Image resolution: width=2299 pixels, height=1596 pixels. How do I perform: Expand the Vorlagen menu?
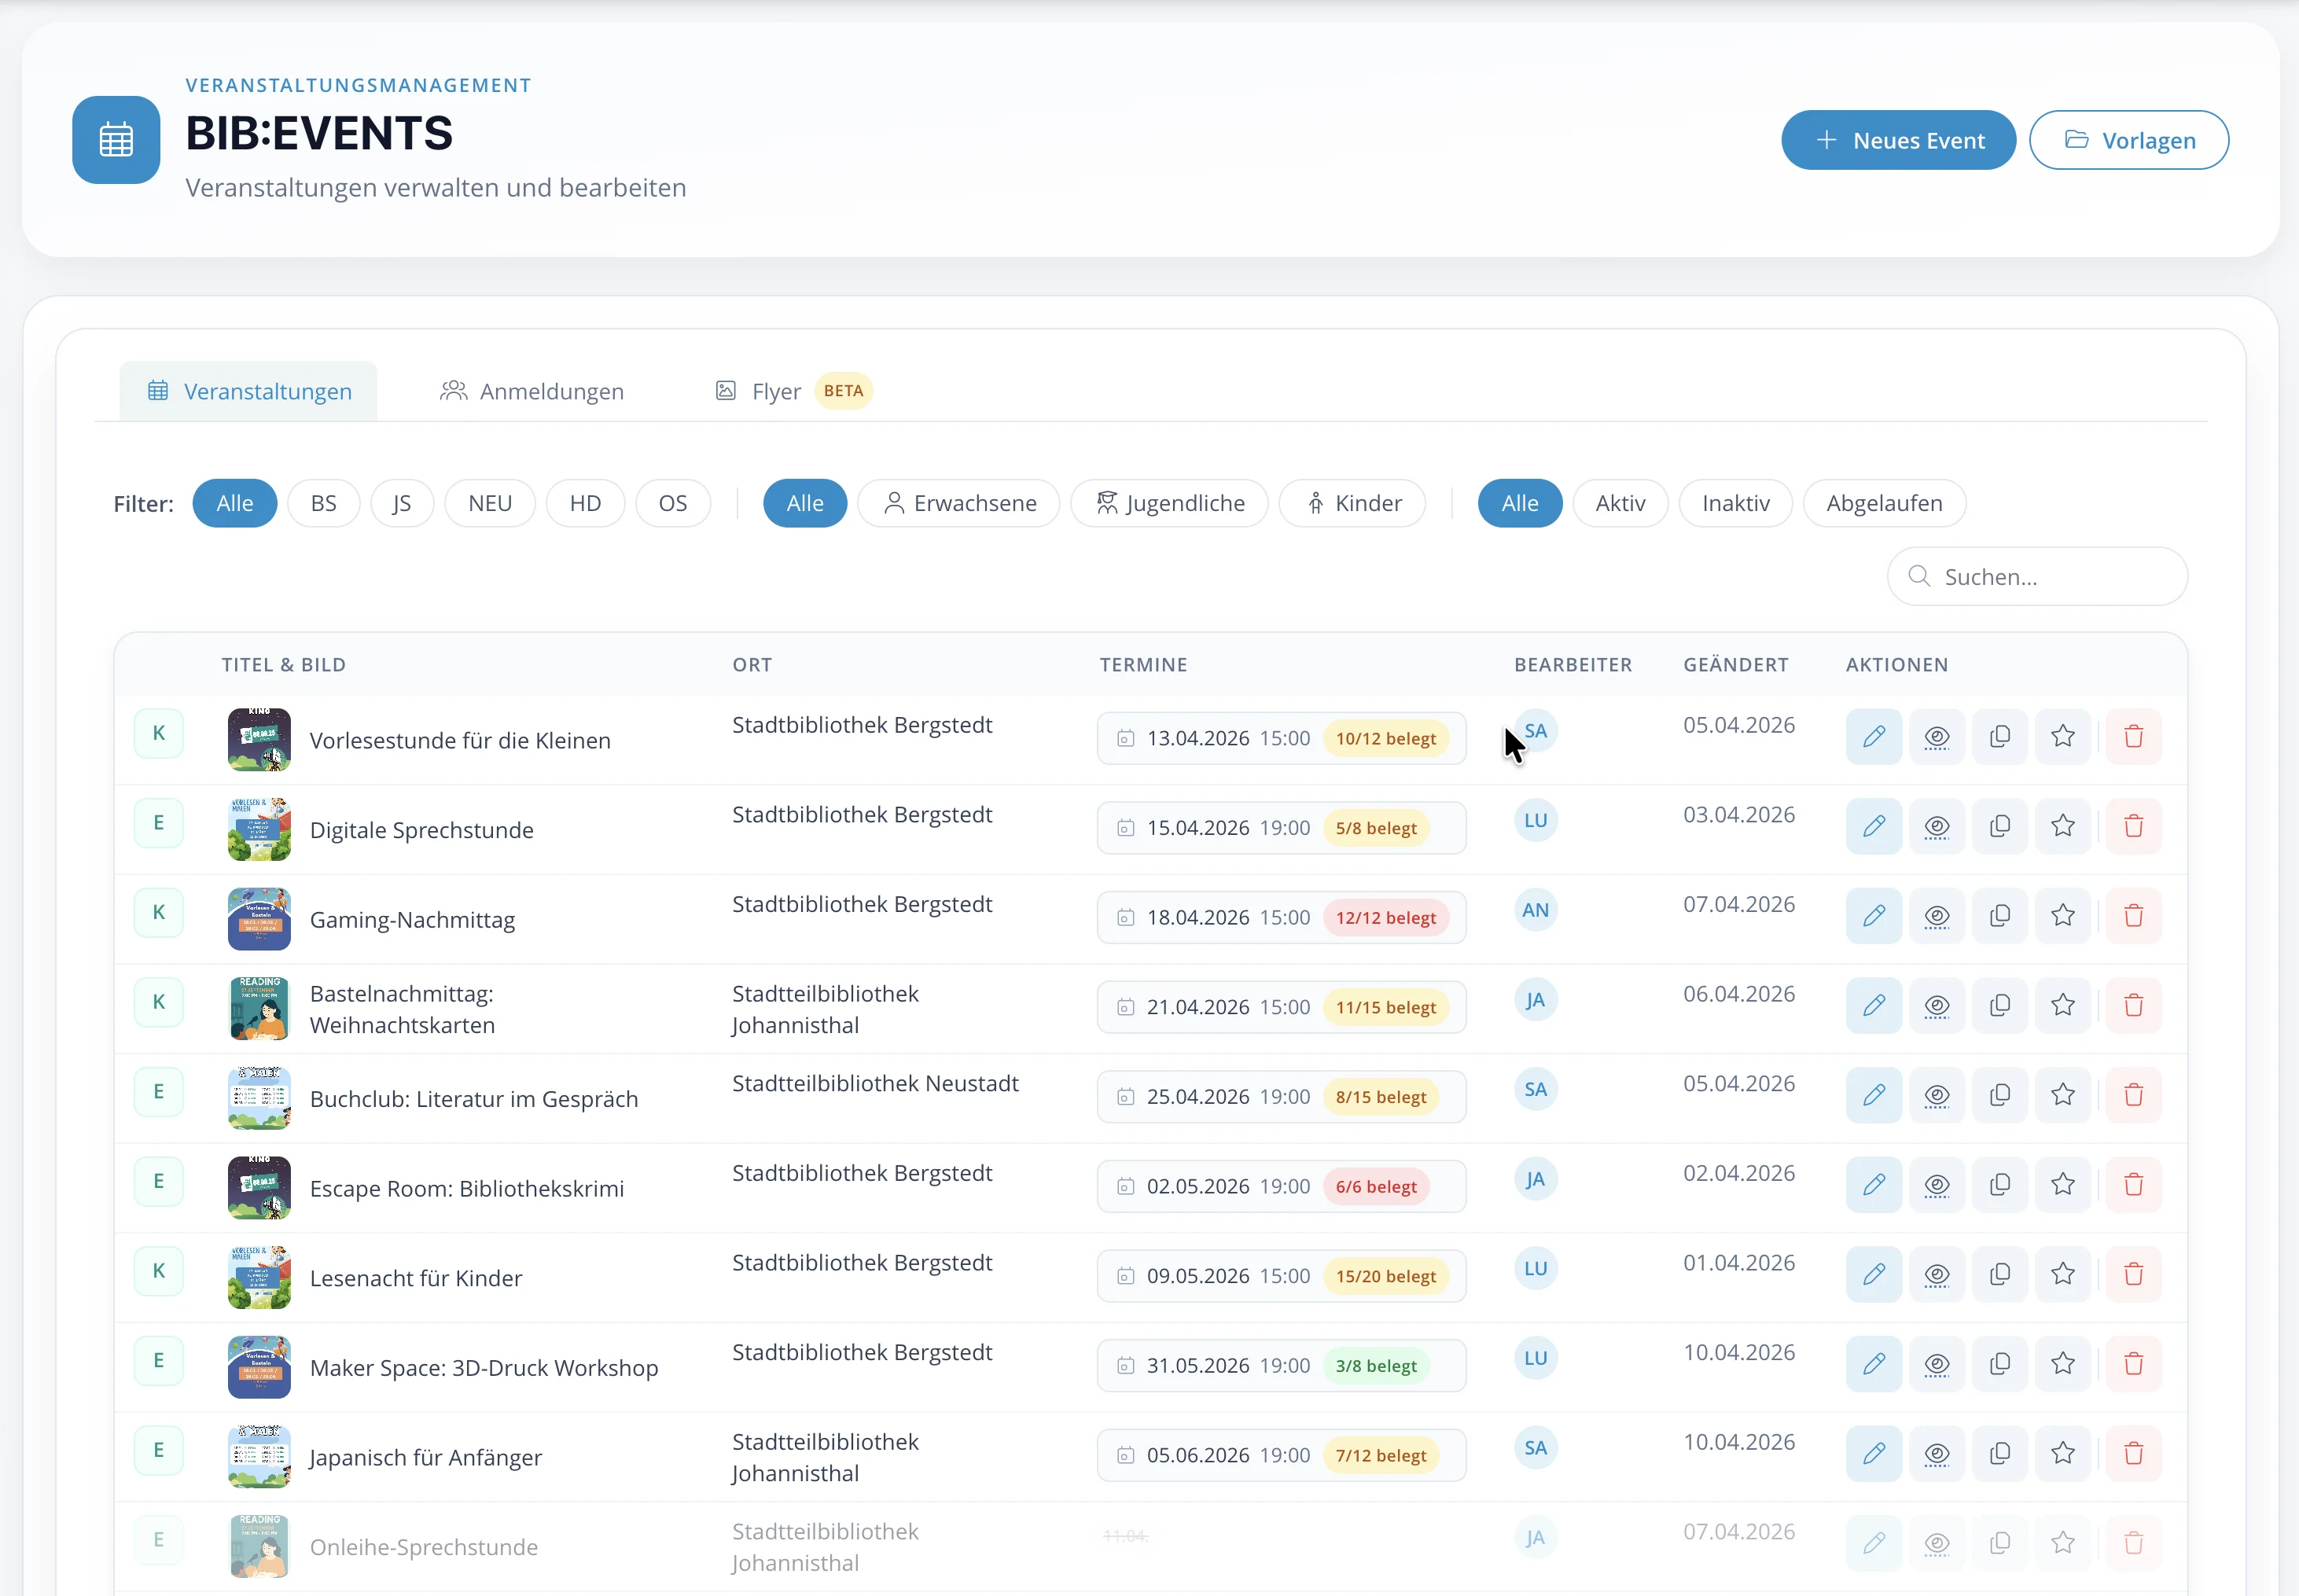point(2128,140)
